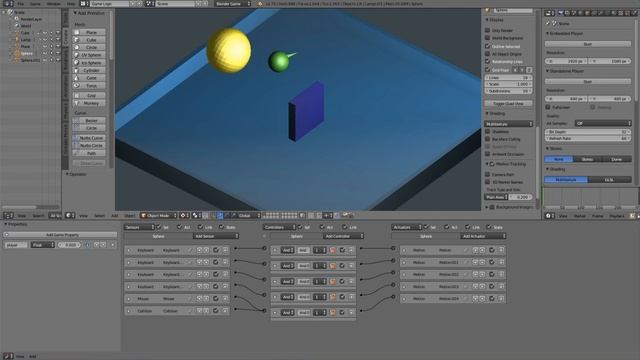Select None stereo mode
The height and width of the screenshot is (360, 640).
click(x=558, y=159)
